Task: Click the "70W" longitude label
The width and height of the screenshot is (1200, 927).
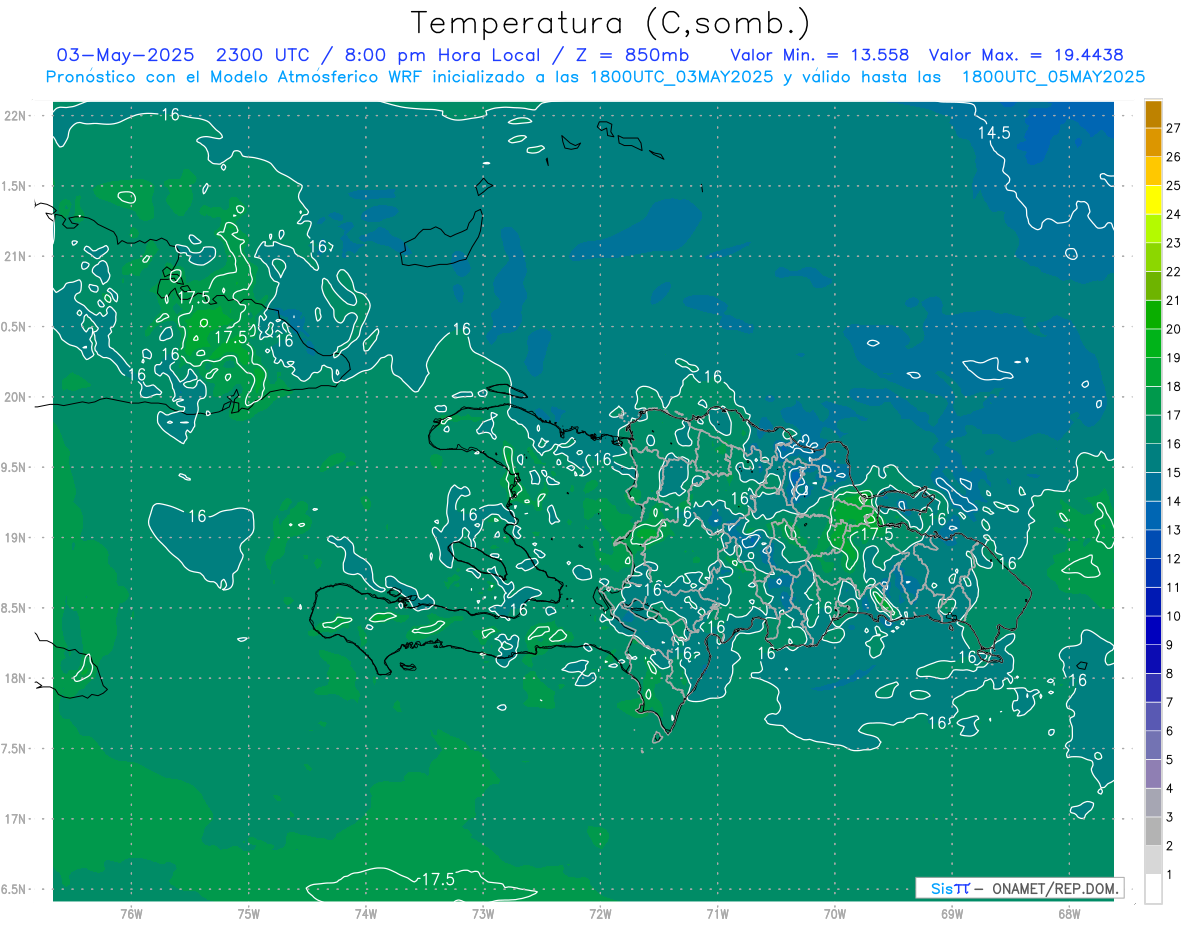Action: pos(835,914)
